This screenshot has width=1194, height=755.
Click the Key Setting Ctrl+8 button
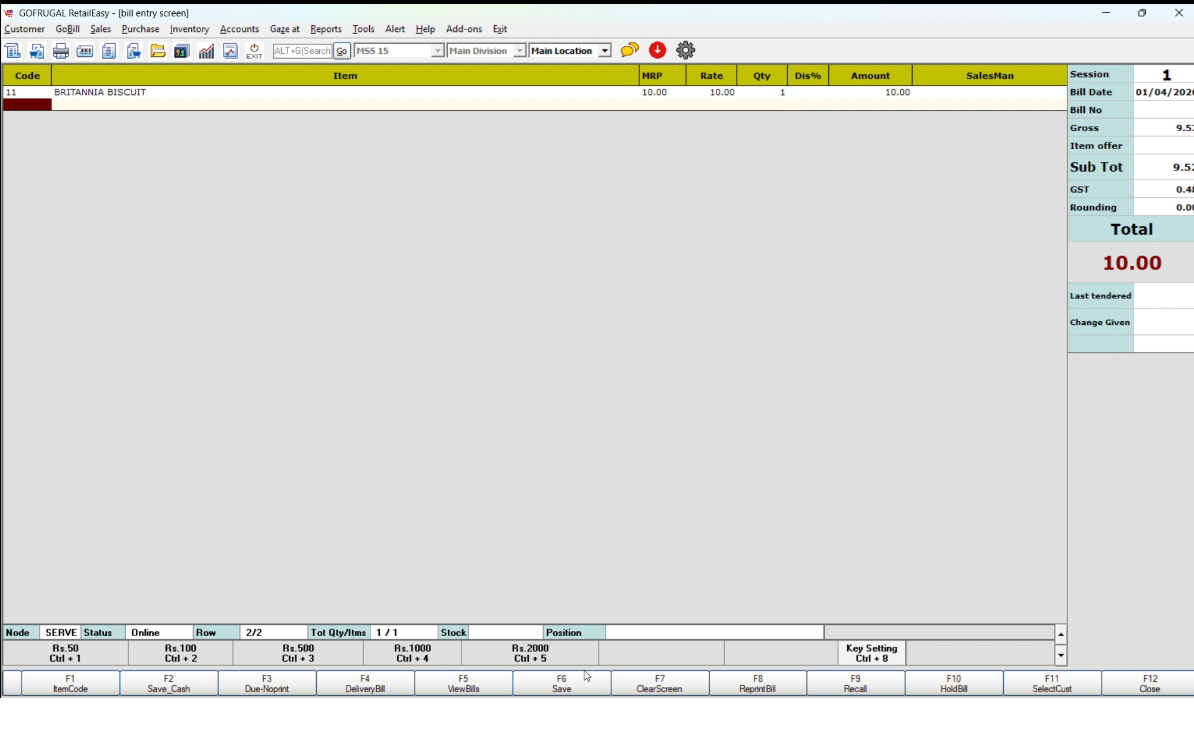click(x=871, y=654)
